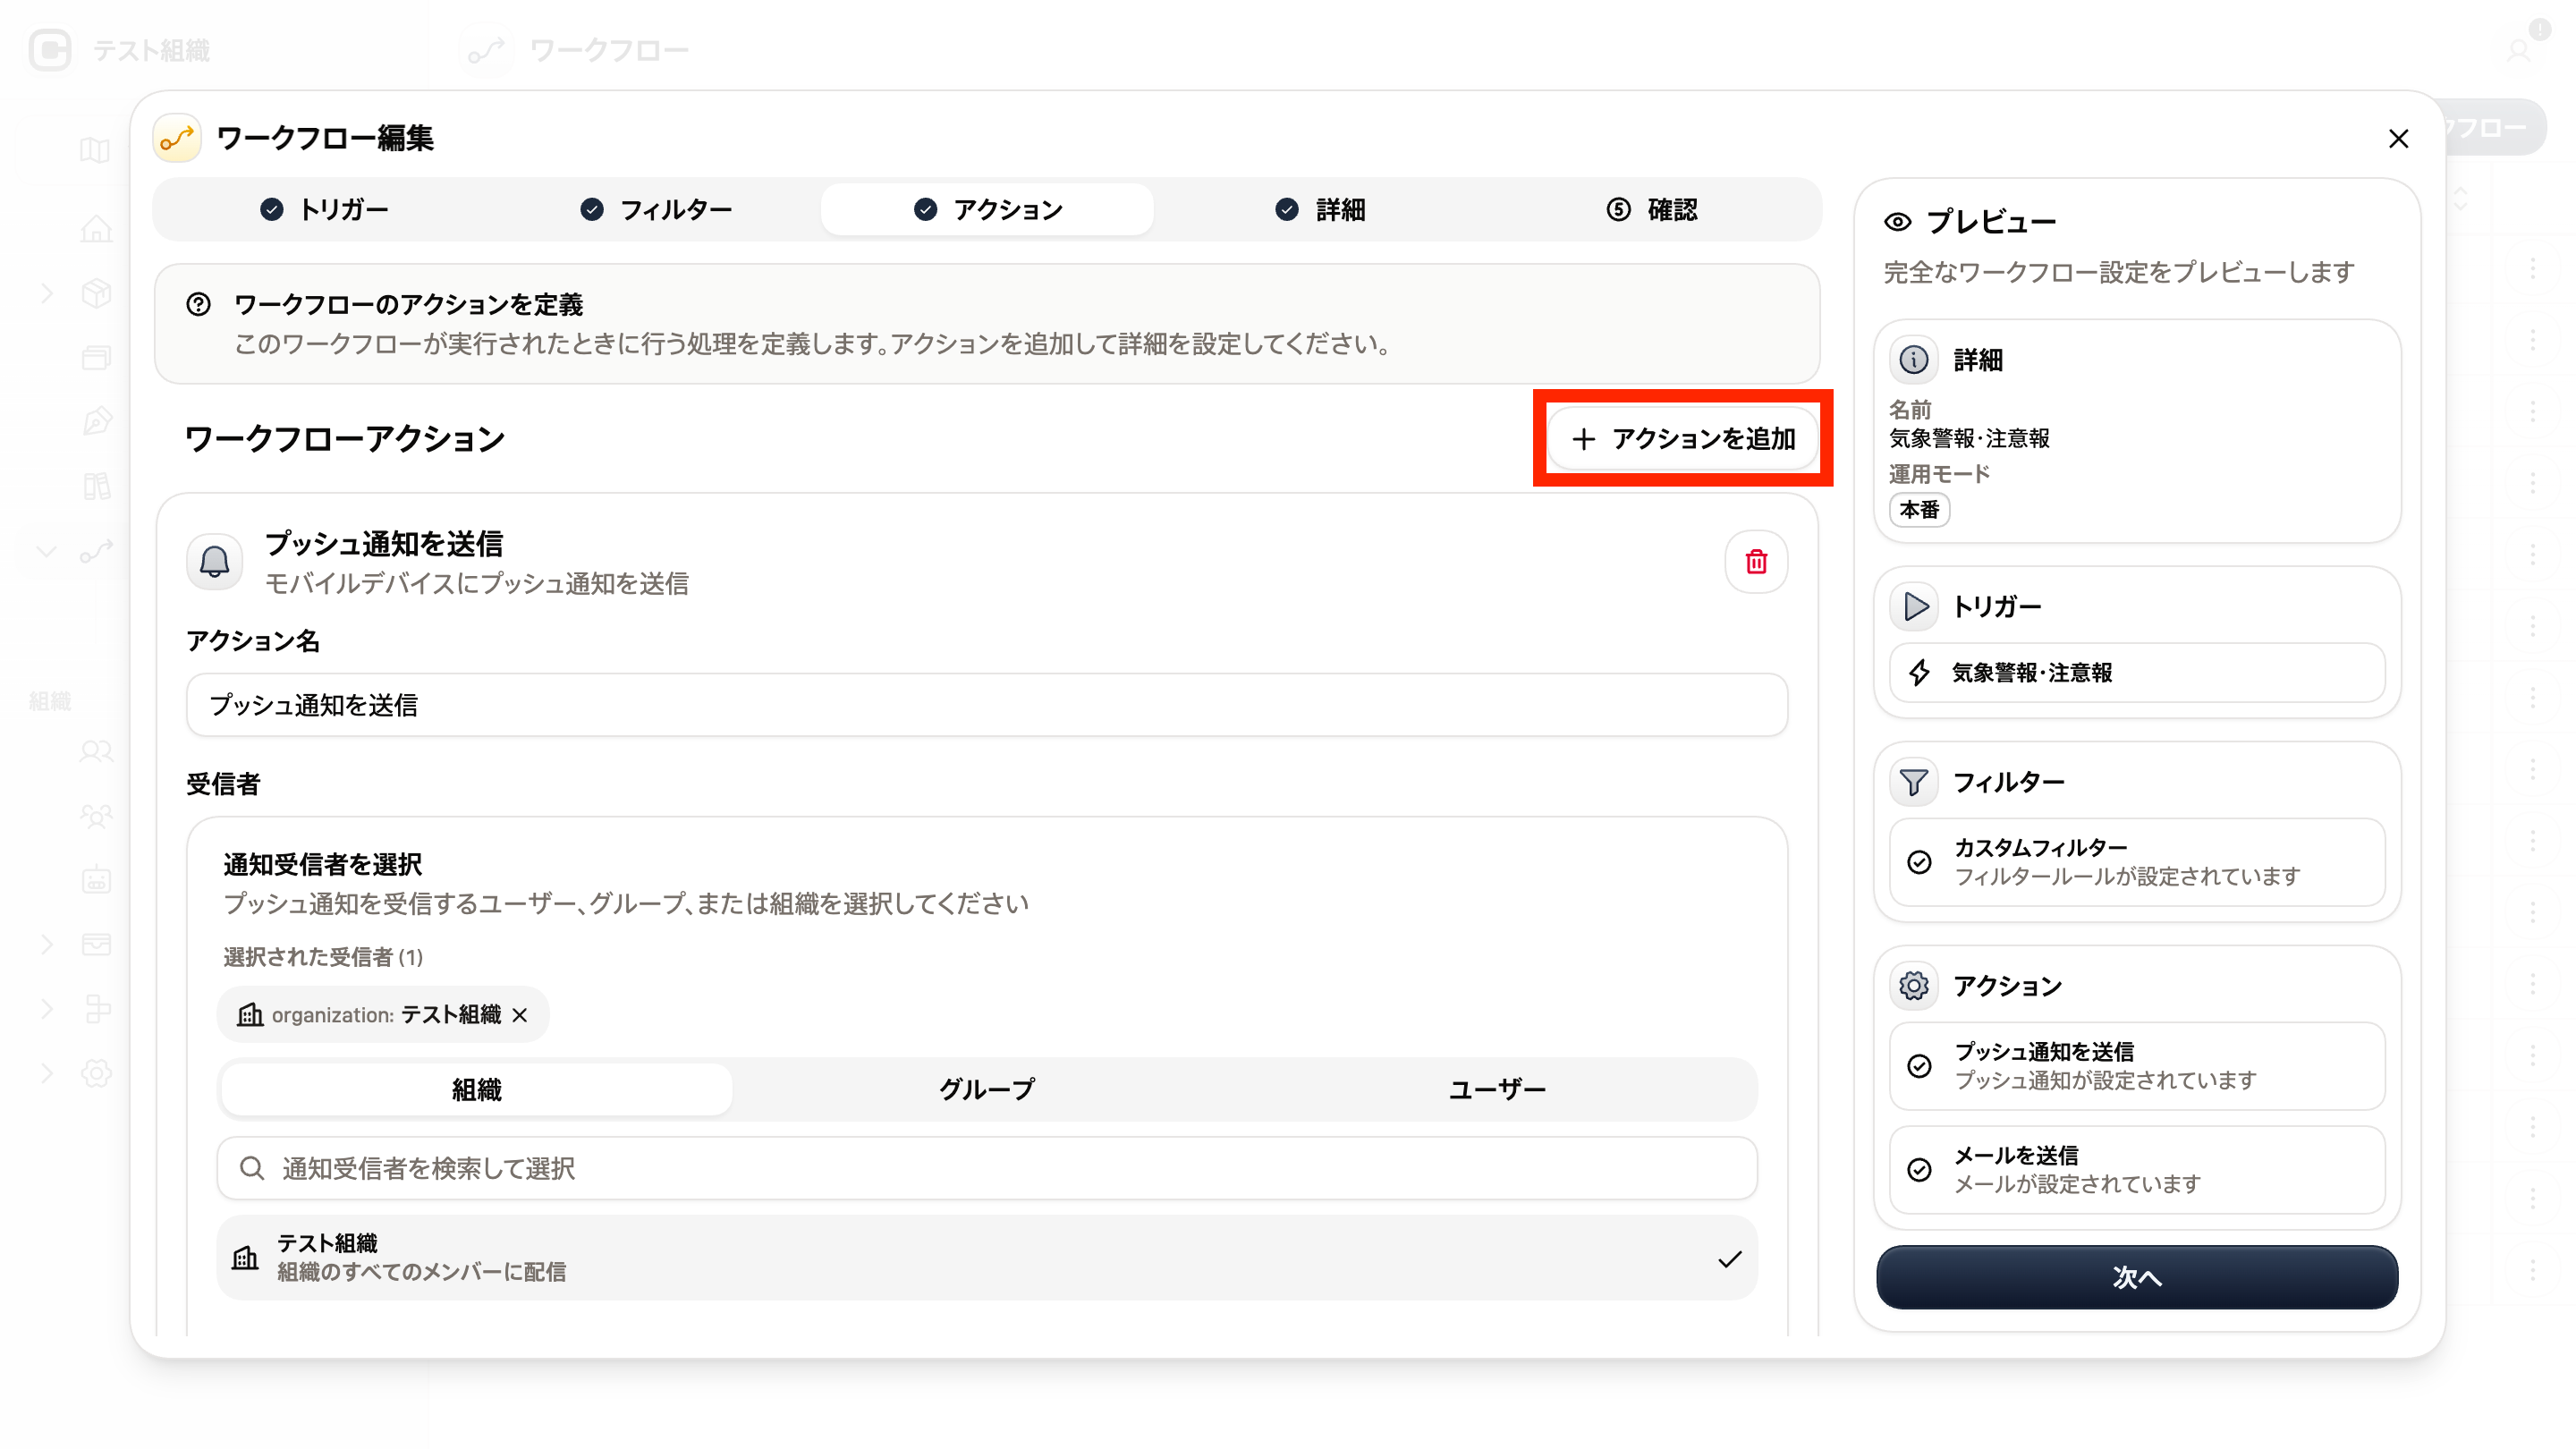This screenshot has width=2576, height=1449.
Task: Click the check-circle icon beside プッシュ通知が設定されています
Action: pyautogui.click(x=1919, y=1066)
